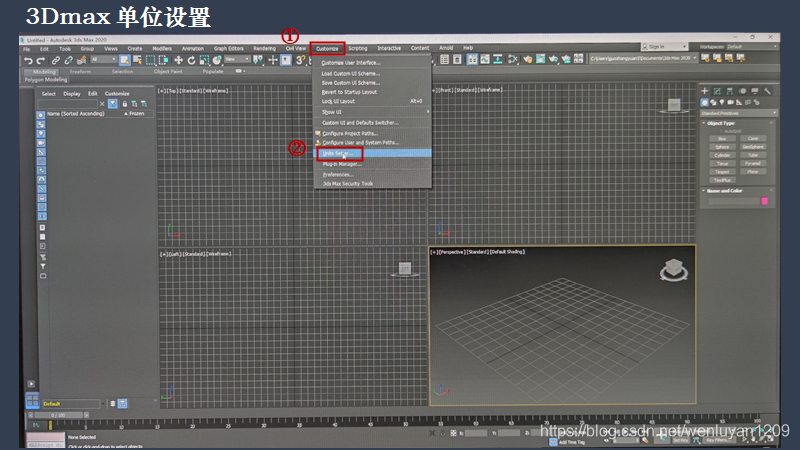Activate the Select Object tool
This screenshot has width=800, height=450.
[124, 60]
